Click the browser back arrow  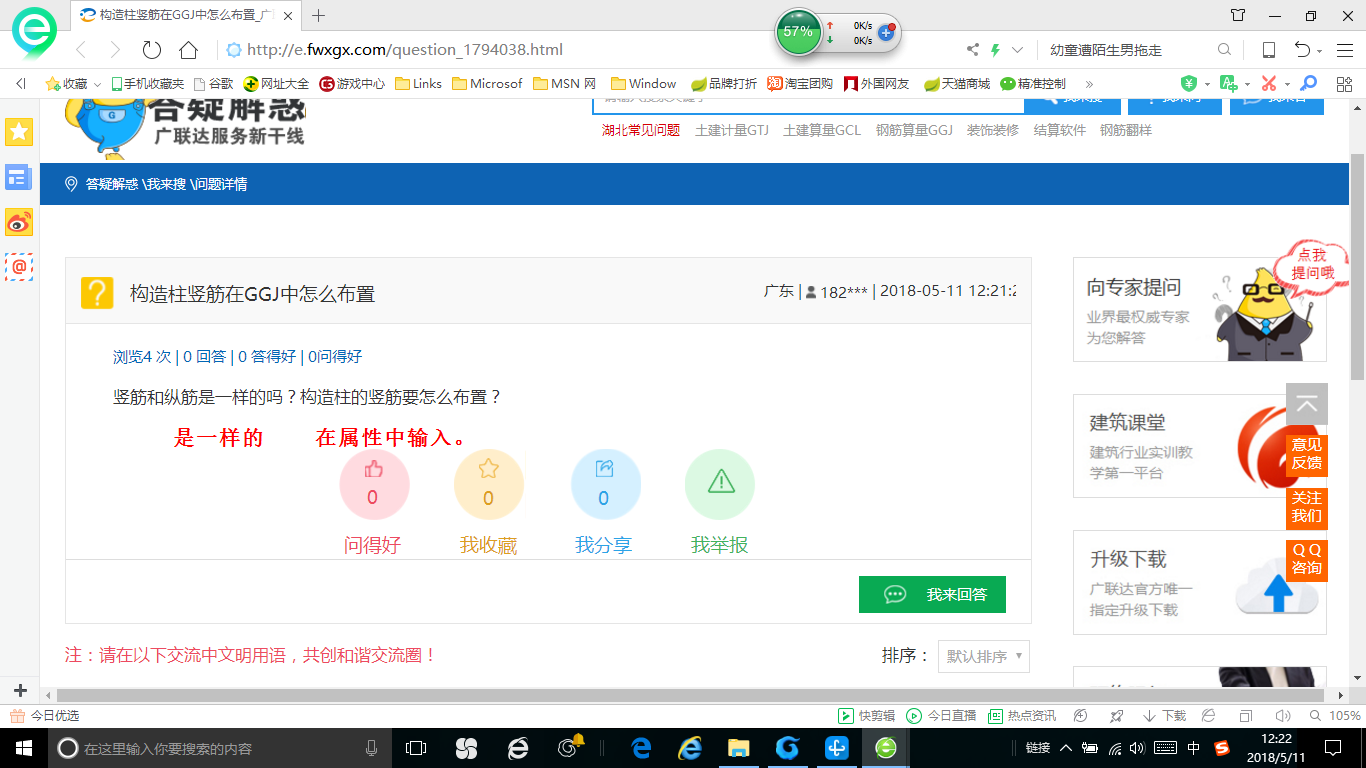pos(82,50)
